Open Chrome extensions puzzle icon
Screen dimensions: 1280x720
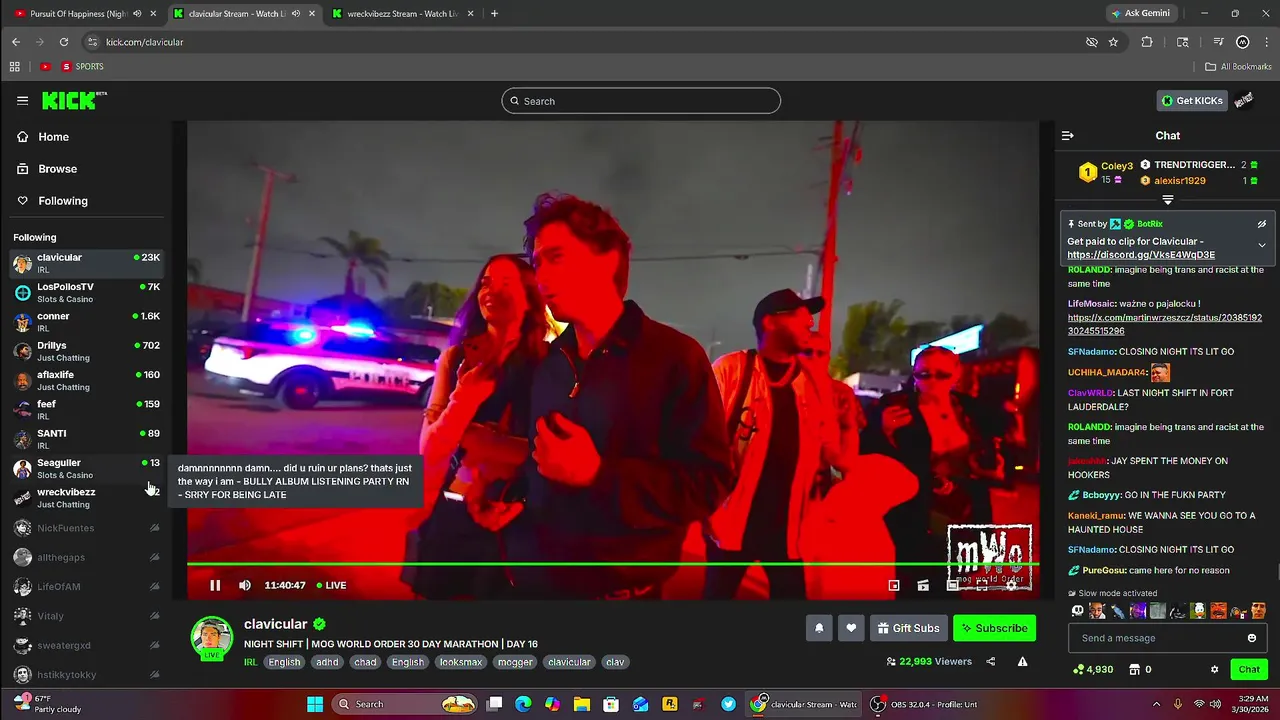click(x=1147, y=42)
